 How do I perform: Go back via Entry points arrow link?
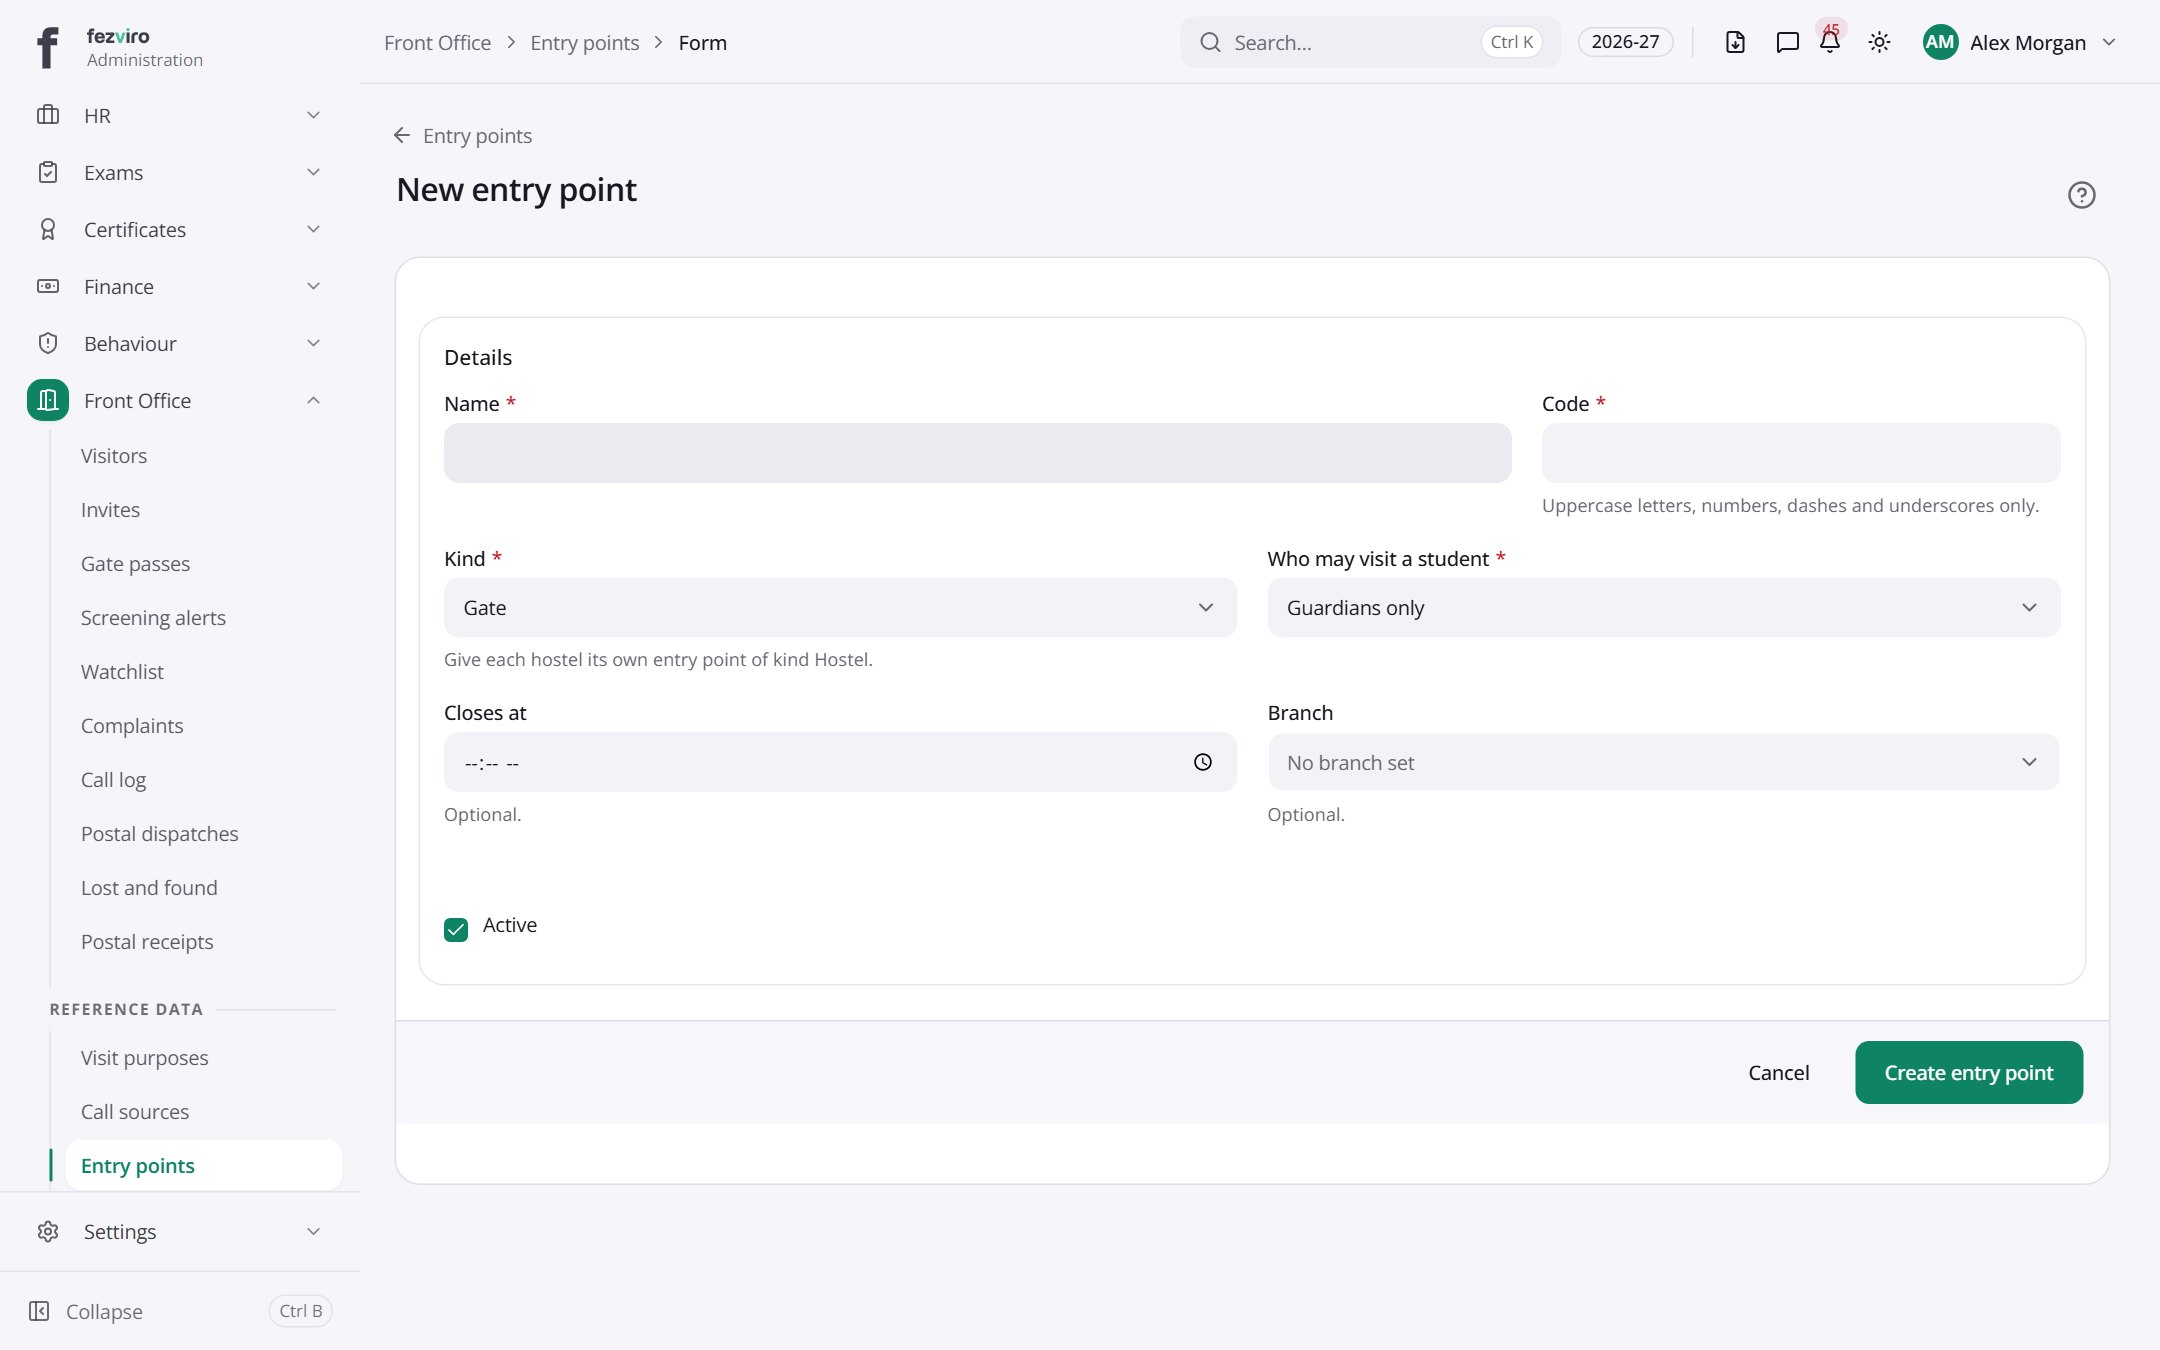point(462,135)
